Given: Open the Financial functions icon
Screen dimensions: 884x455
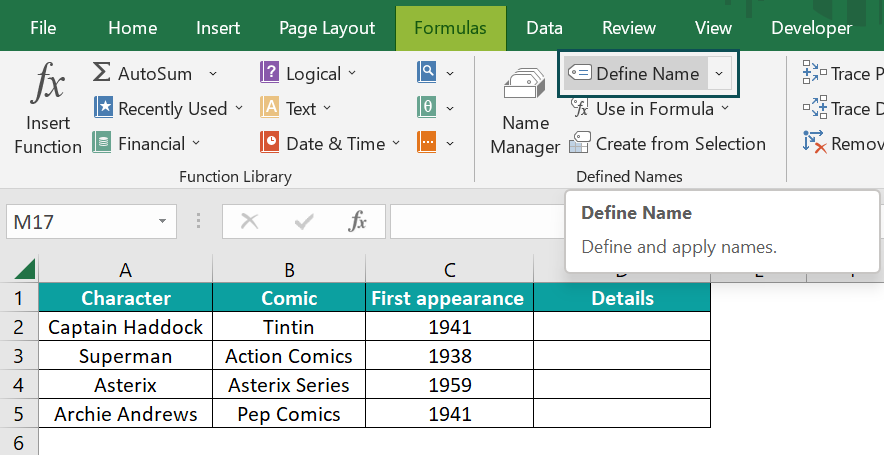Looking at the screenshot, I should [102, 143].
